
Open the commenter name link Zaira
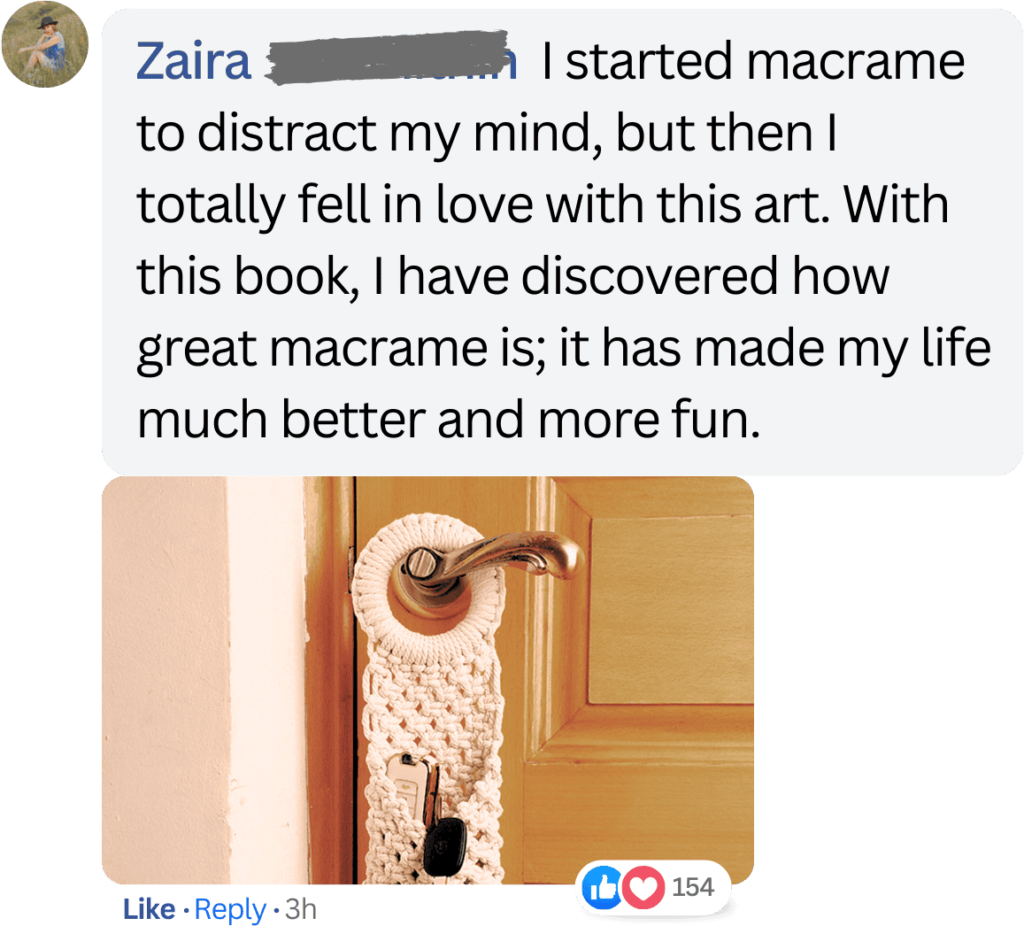click(x=193, y=61)
